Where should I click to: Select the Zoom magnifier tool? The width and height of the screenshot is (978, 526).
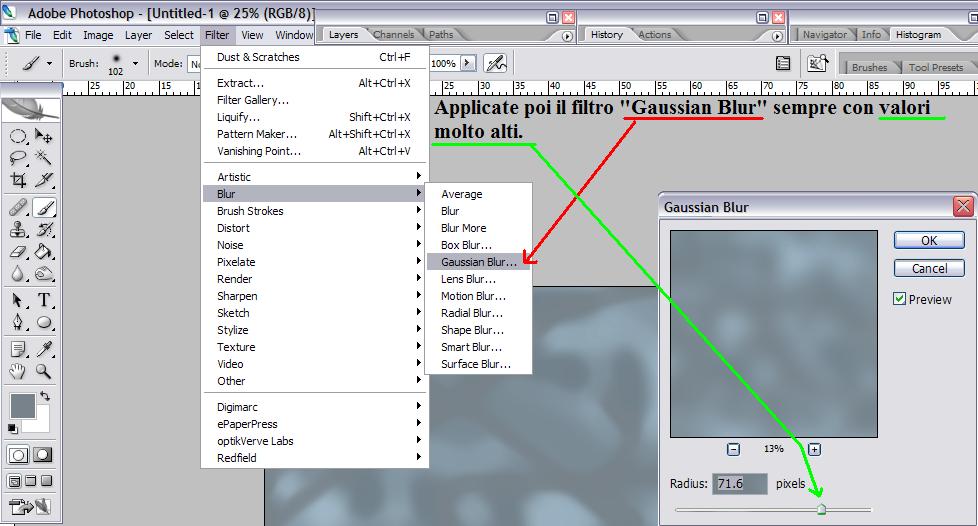click(x=44, y=372)
